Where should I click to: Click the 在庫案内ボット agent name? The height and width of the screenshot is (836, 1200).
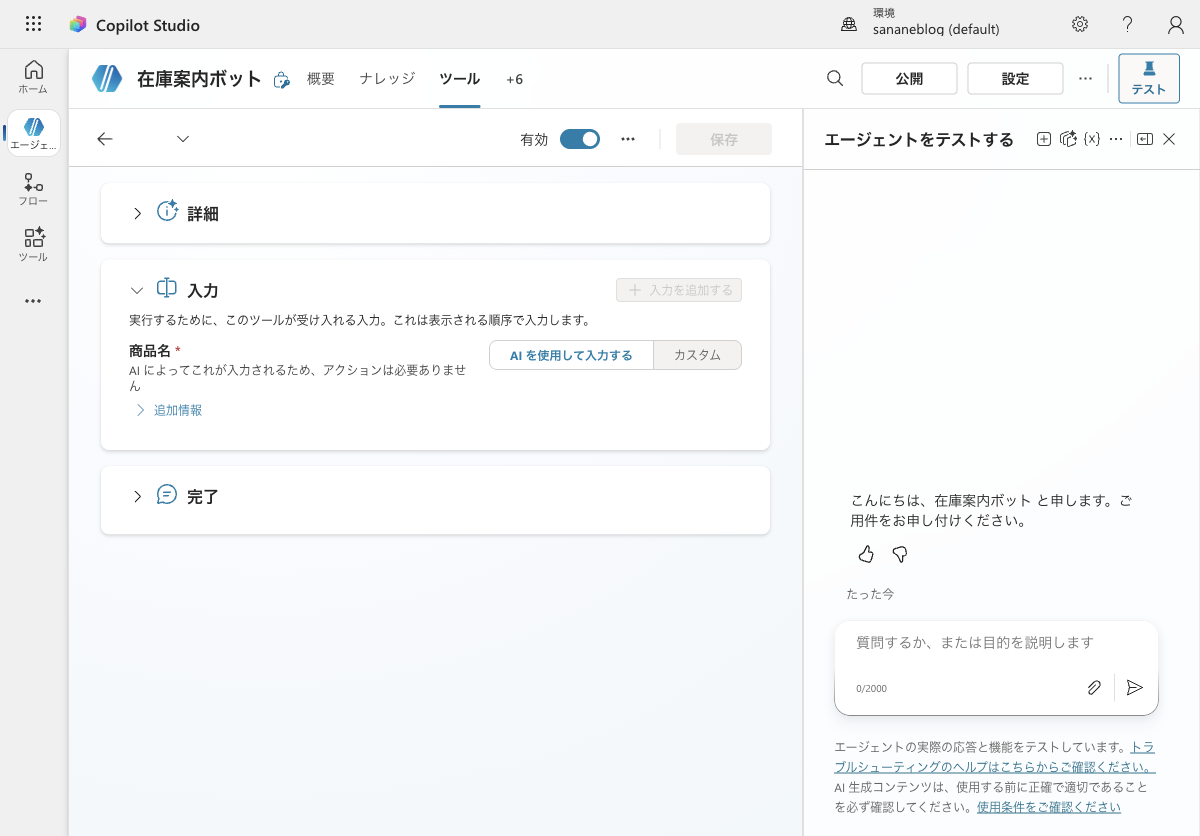[199, 79]
